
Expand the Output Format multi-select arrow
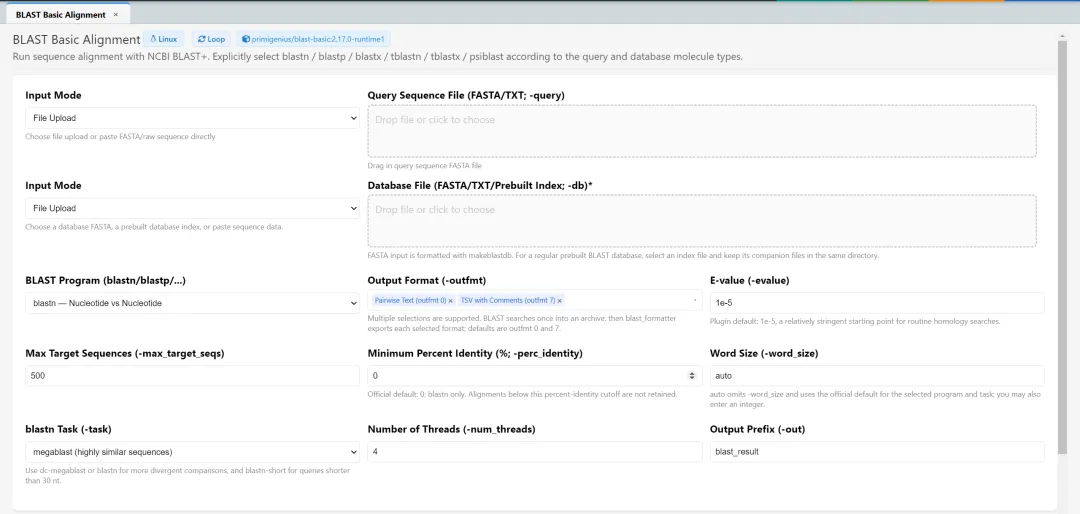[x=695, y=300]
